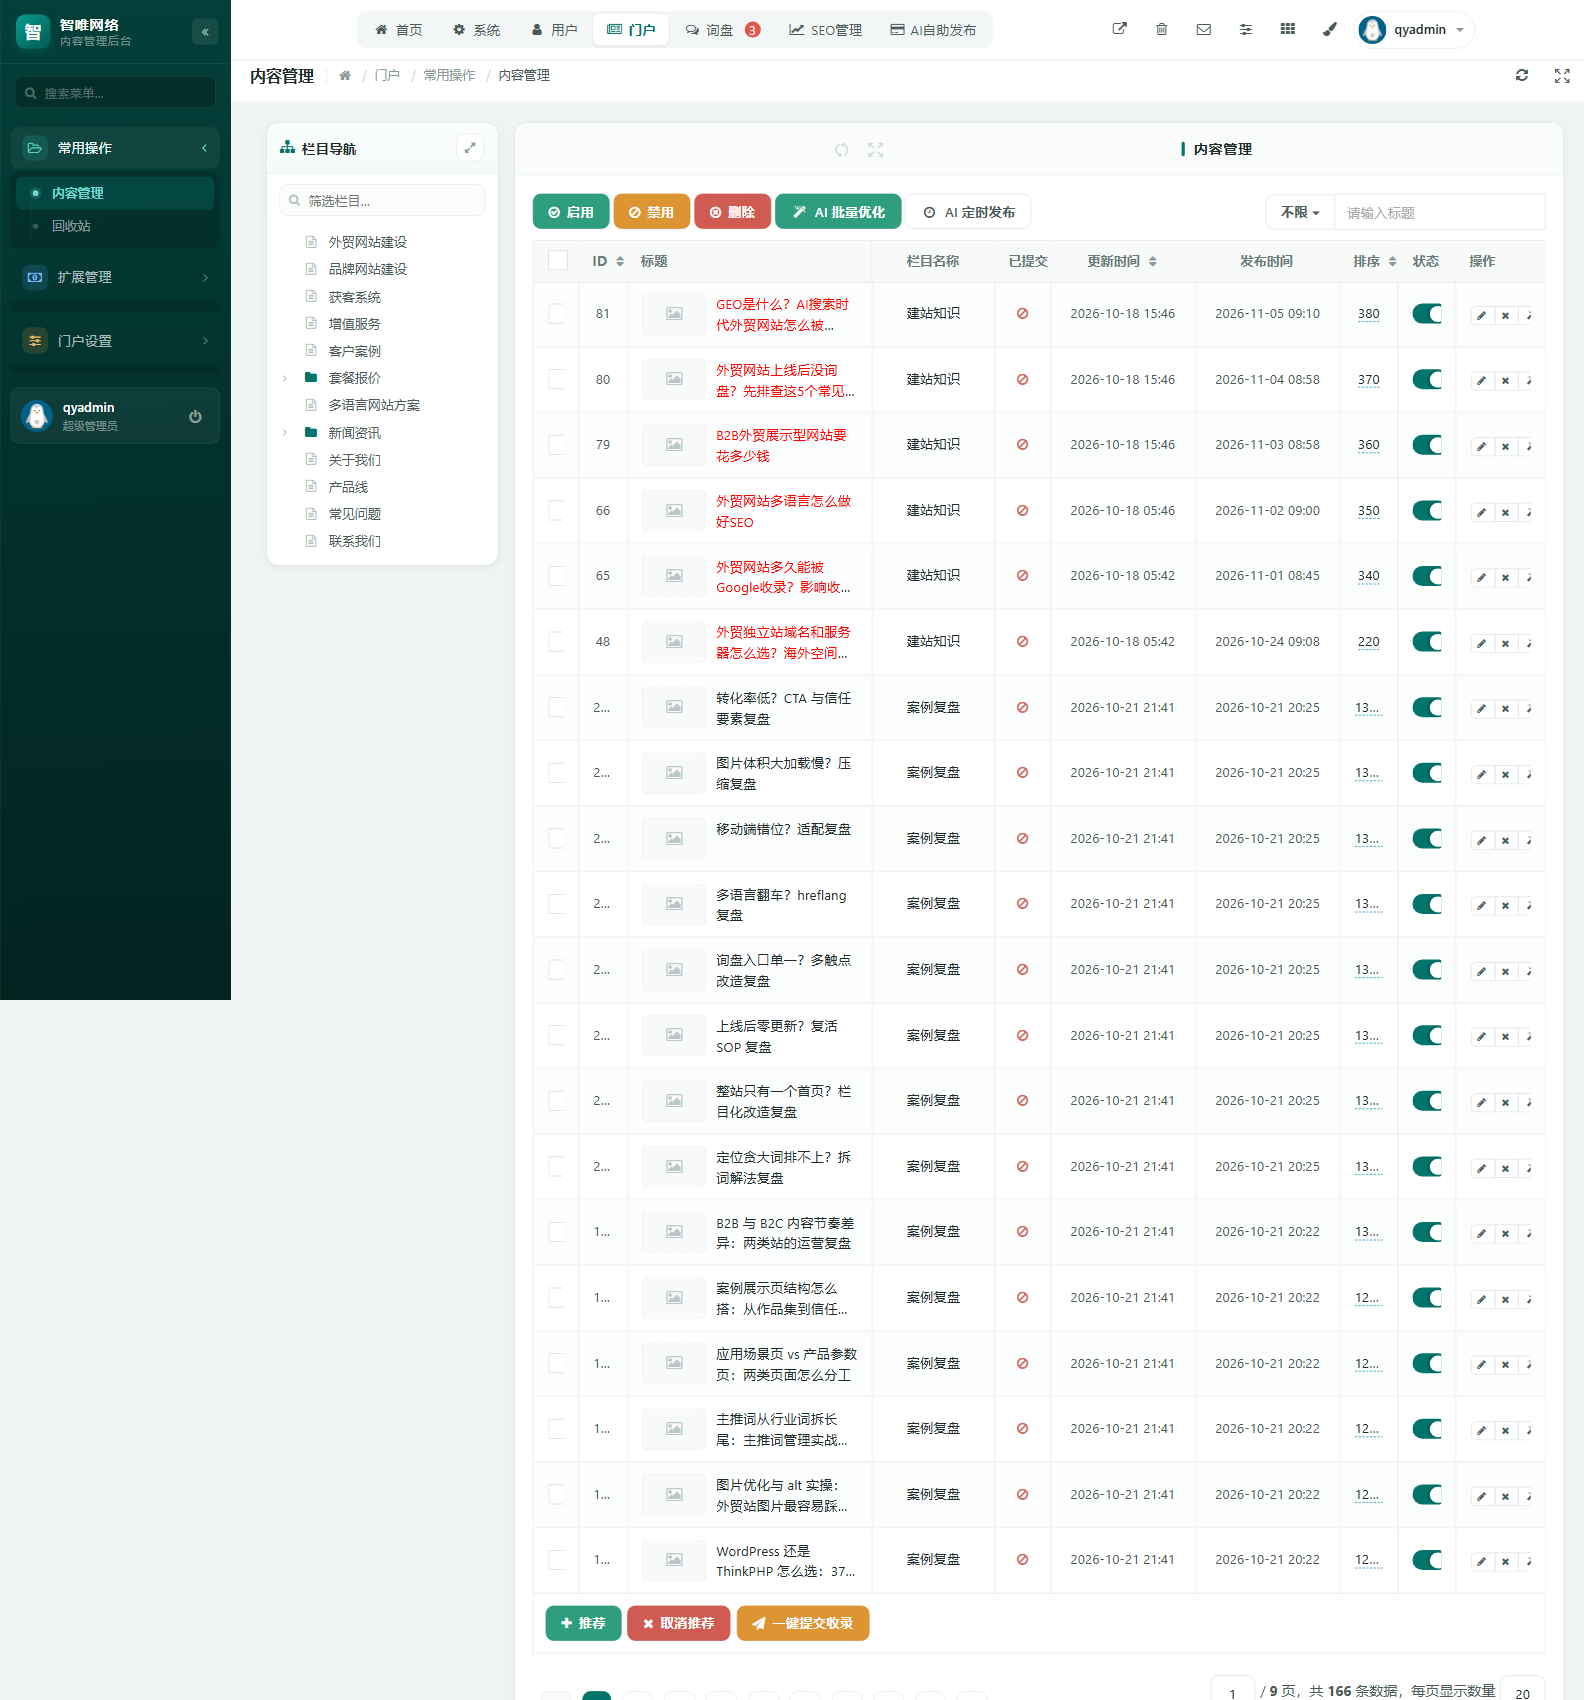1584x1700 pixels.
Task: Tick the checkbox for row 79
Action: pos(556,444)
